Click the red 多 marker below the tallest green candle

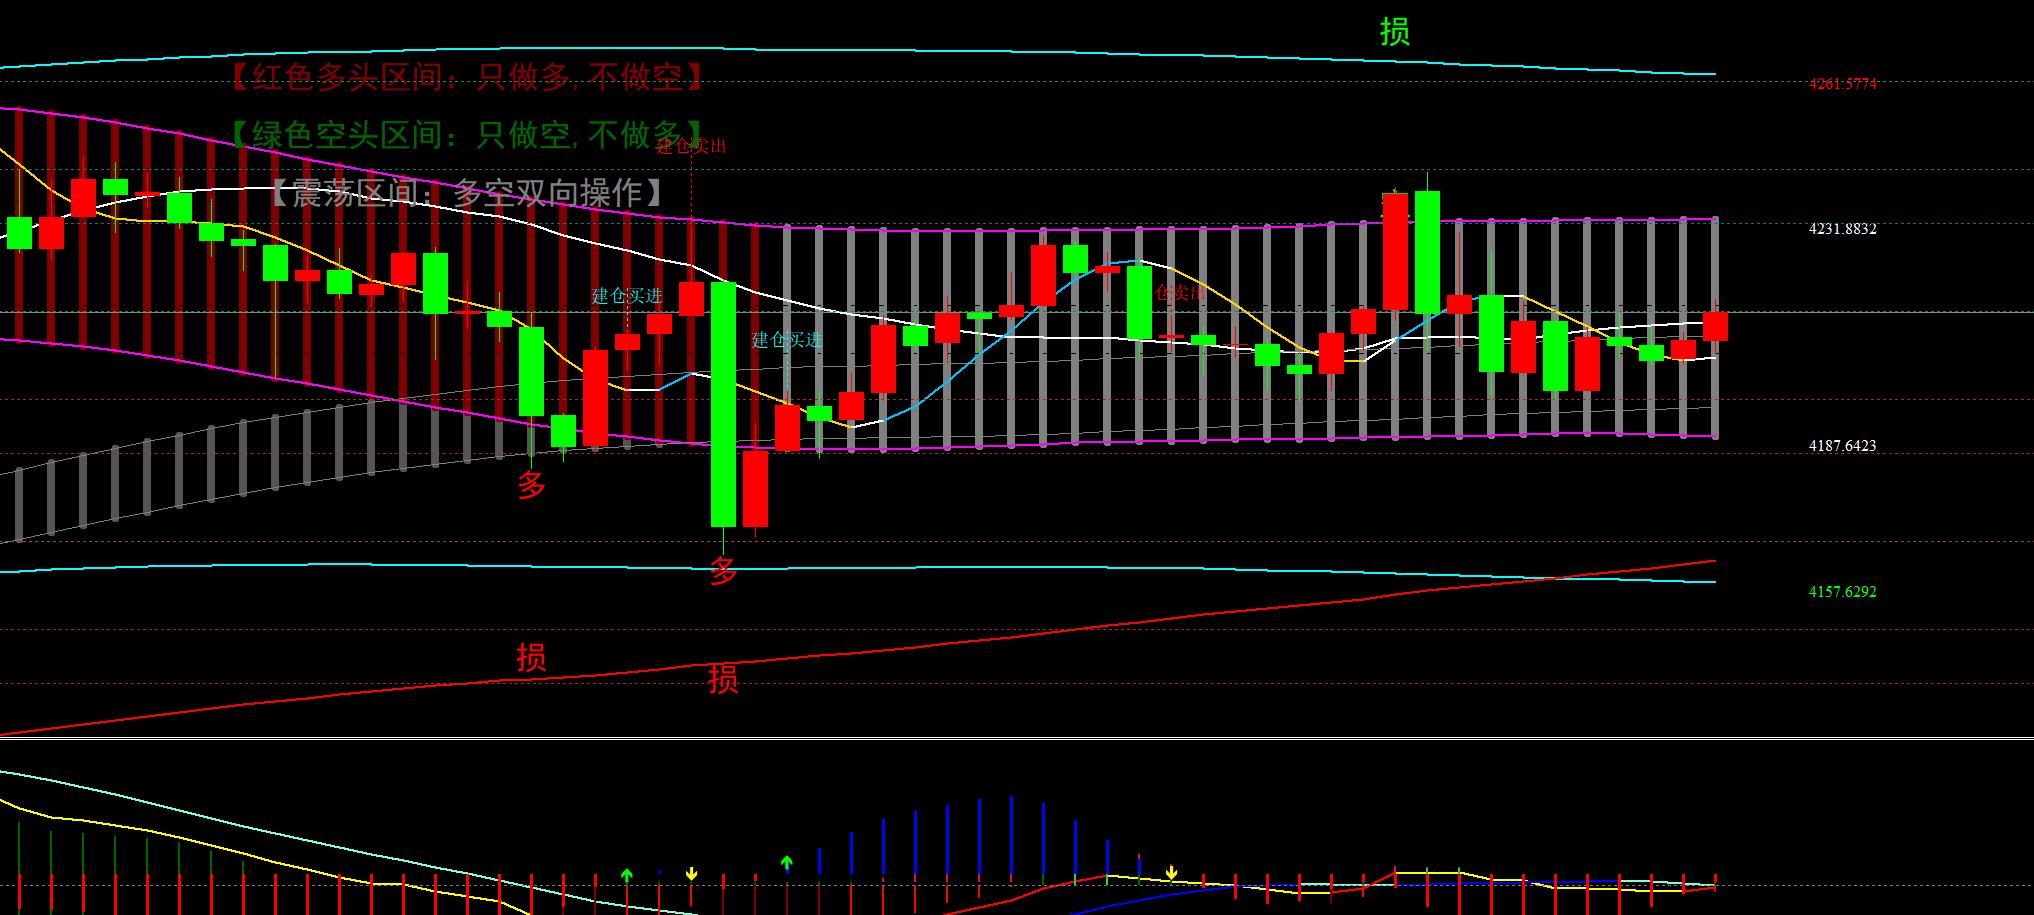click(x=723, y=571)
